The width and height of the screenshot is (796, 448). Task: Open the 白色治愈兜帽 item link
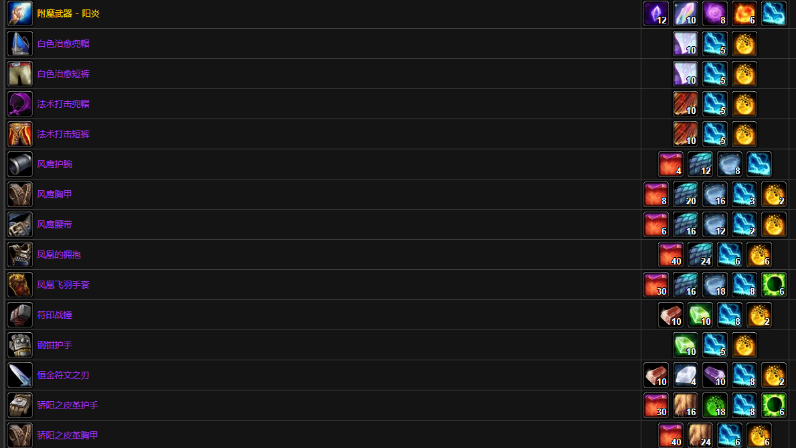[x=63, y=44]
